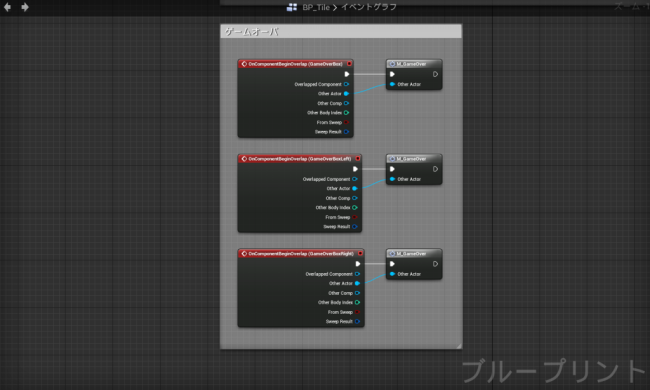Image resolution: width=650 pixels, height=390 pixels.
Task: Click exec output pin of GameOverBox event
Action: coord(347,74)
